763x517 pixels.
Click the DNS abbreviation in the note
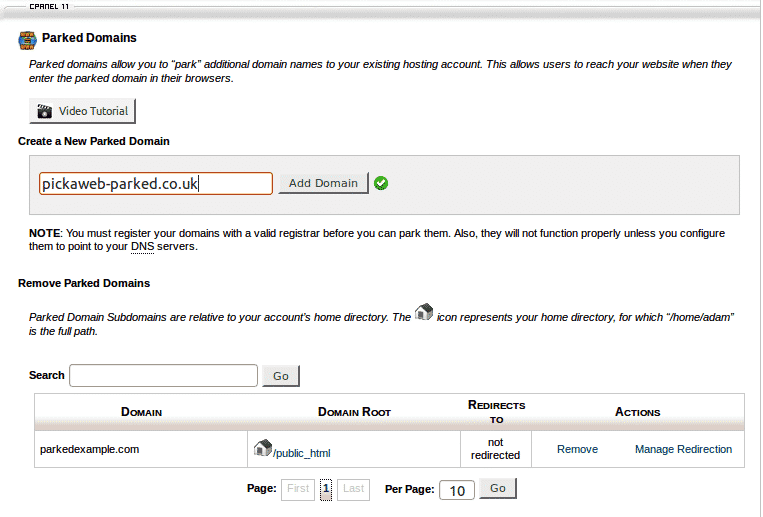coord(141,246)
